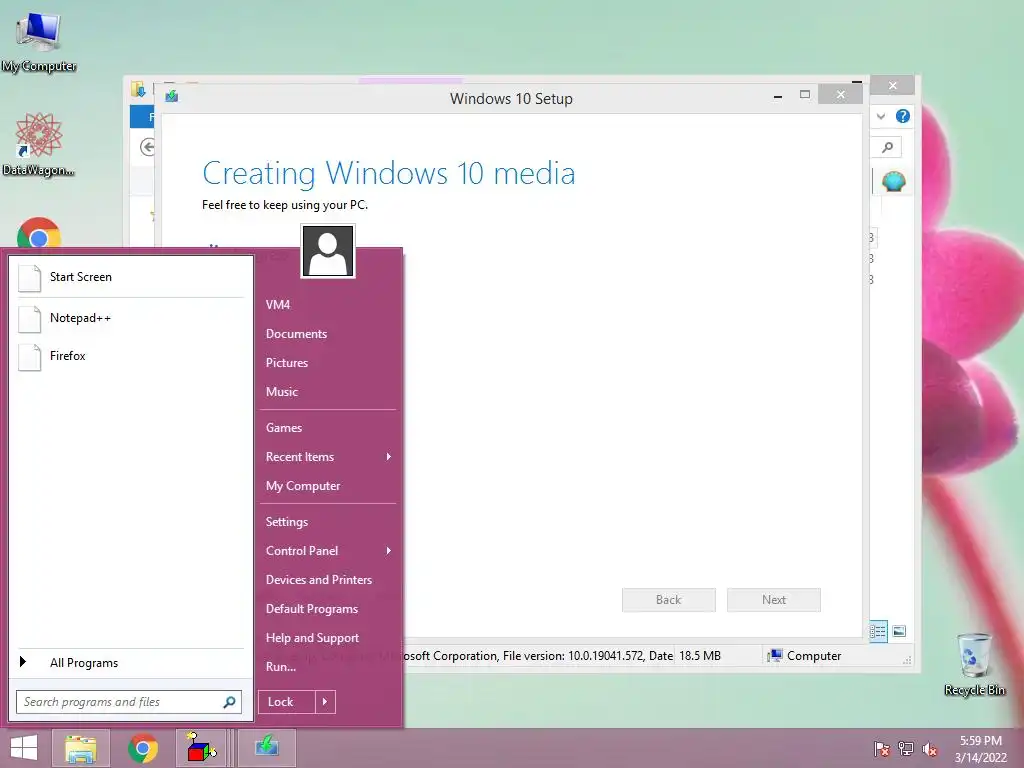Open the DataWagon desktop shortcut
This screenshot has width=1024, height=768.
tap(39, 144)
